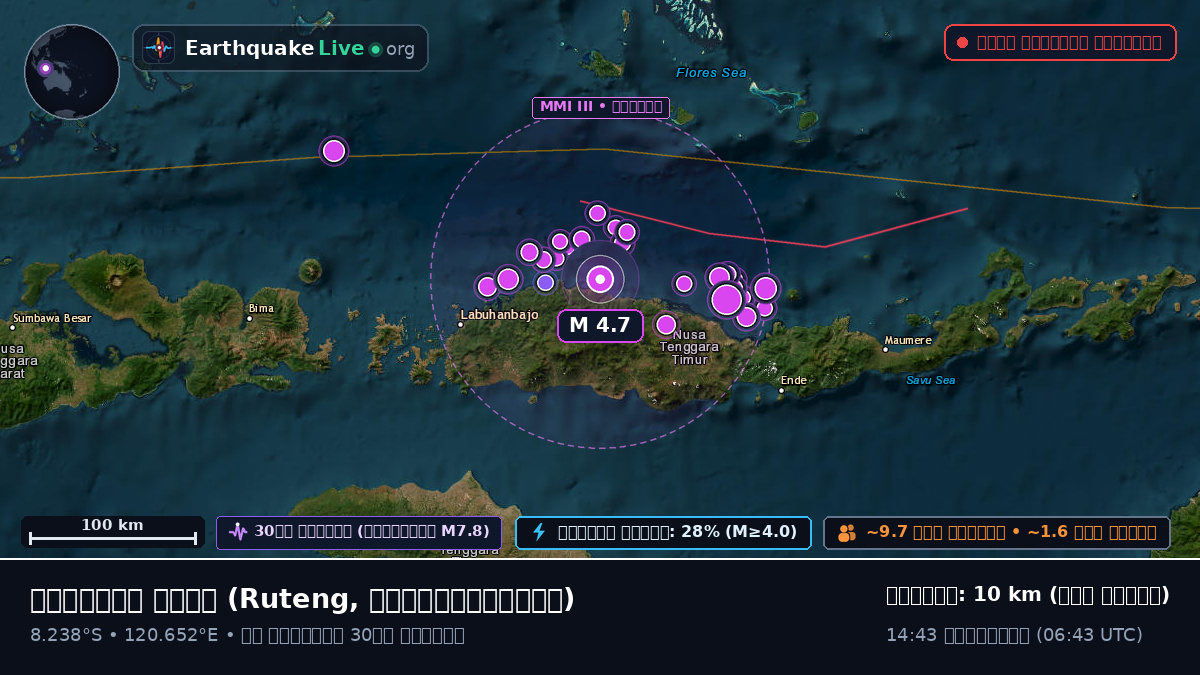The image size is (1200, 675).
Task: Click the green dot in the Live.org logo
Action: click(375, 49)
